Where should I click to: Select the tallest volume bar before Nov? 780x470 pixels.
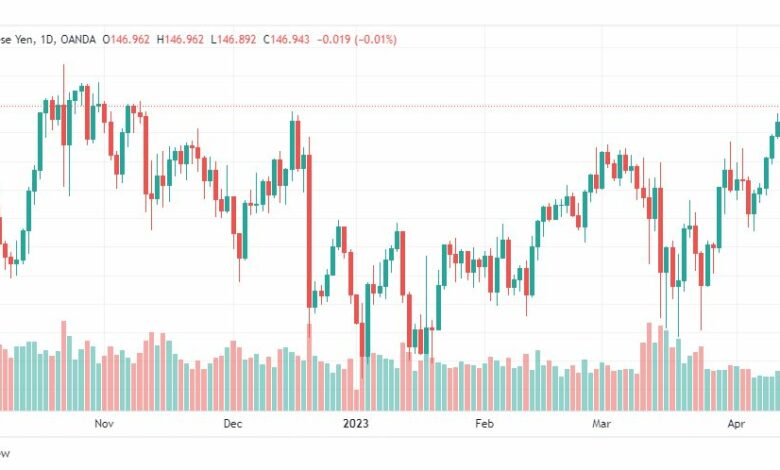(x=64, y=366)
